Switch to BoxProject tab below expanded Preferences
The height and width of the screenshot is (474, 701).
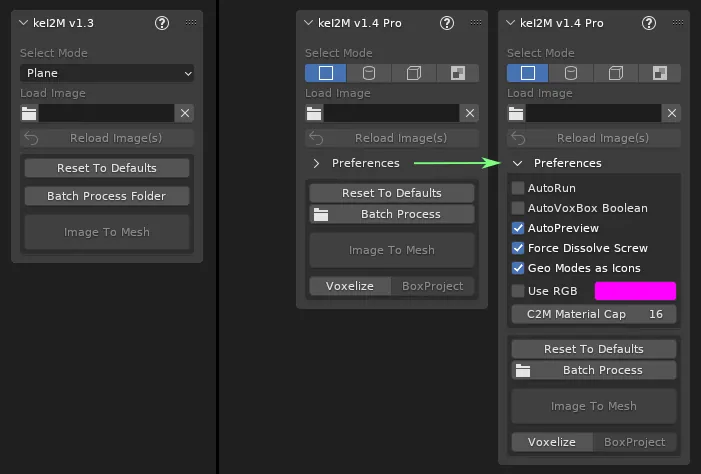click(x=634, y=442)
